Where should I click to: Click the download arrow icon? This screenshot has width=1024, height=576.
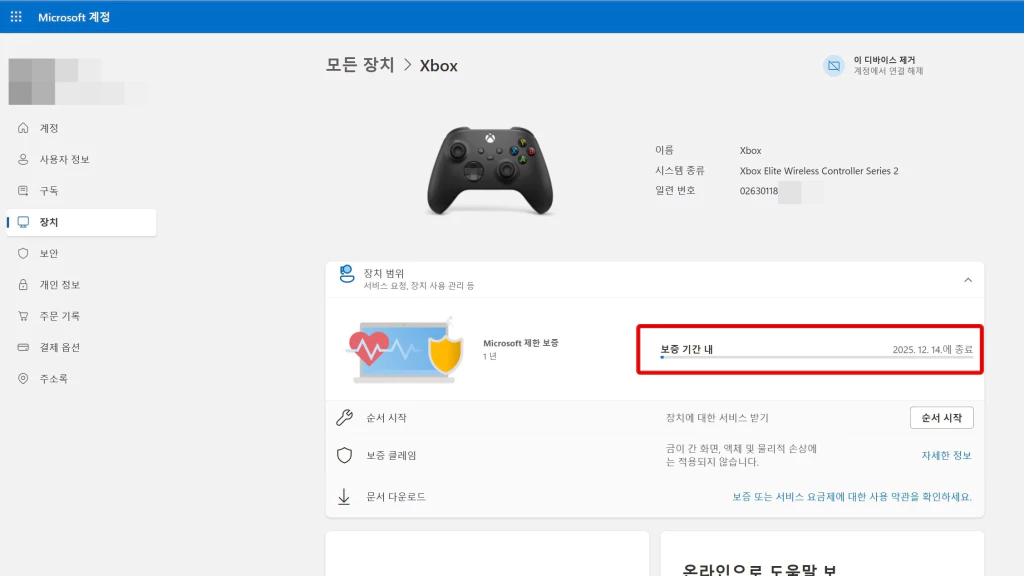(344, 497)
